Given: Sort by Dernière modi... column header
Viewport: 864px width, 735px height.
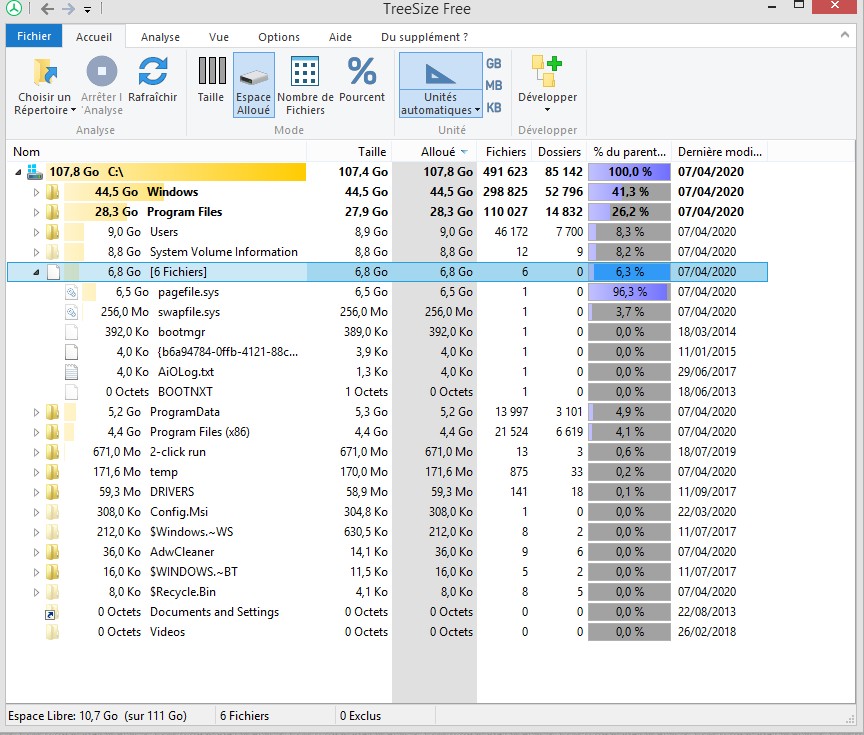Looking at the screenshot, I should (x=720, y=152).
